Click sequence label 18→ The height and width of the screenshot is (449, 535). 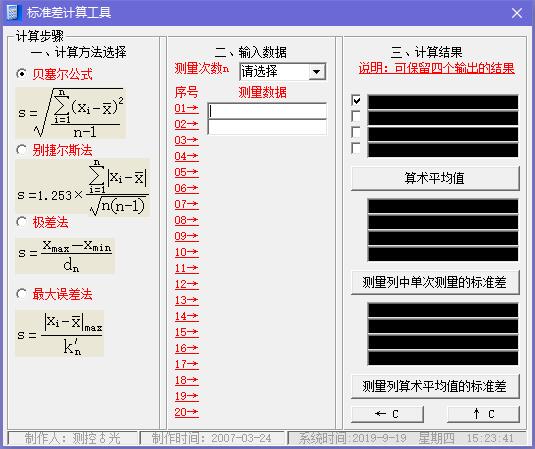(186, 380)
